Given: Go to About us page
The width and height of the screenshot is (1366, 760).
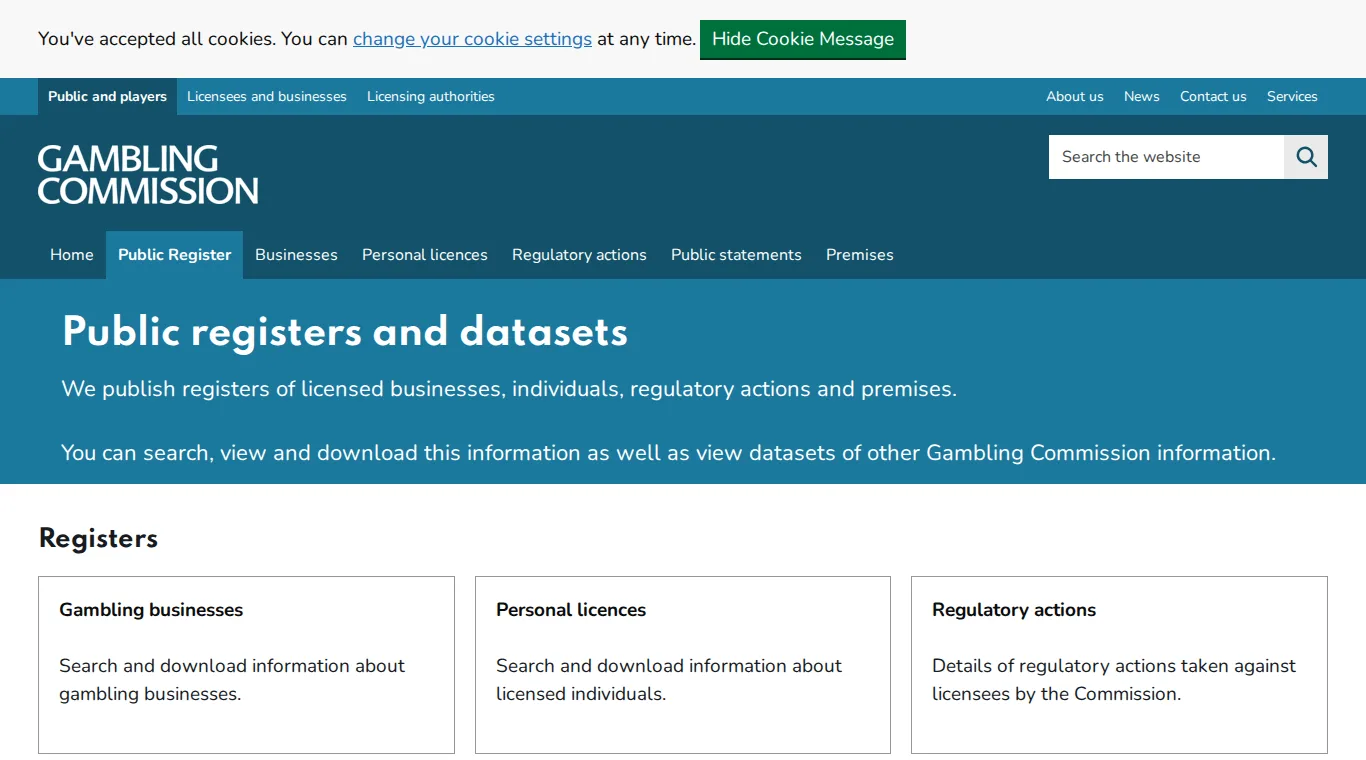Looking at the screenshot, I should (1075, 97).
